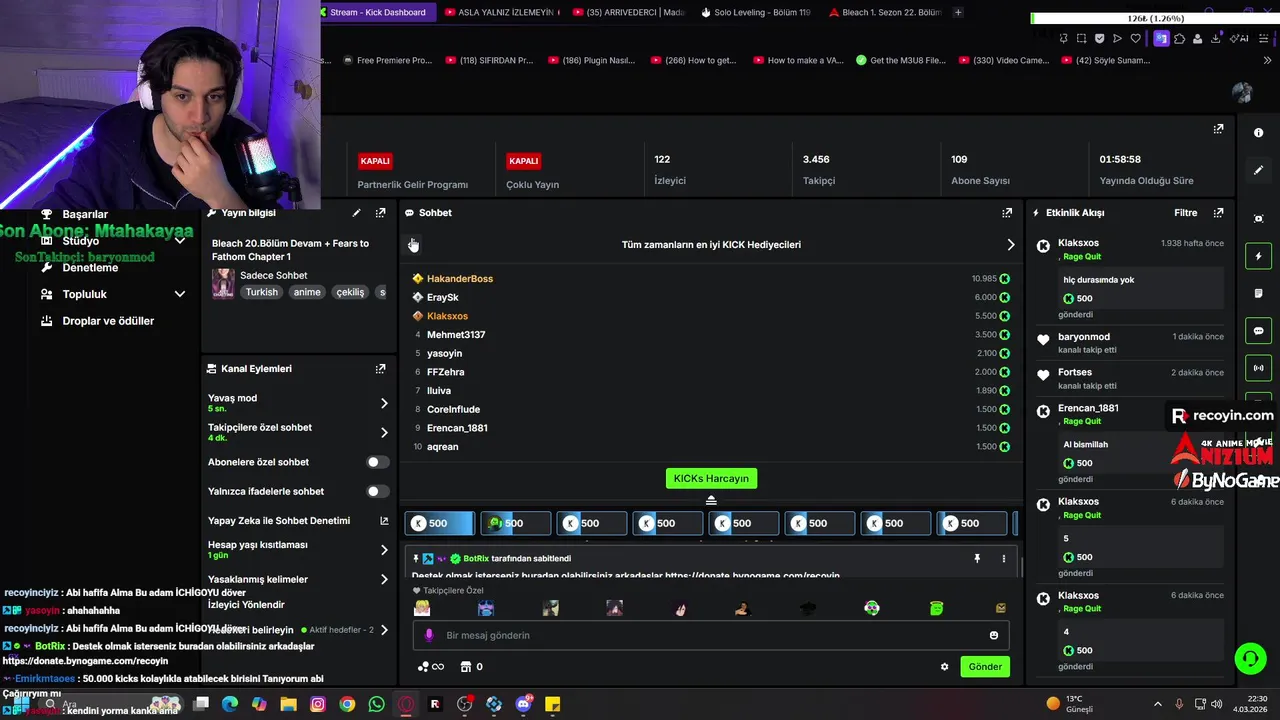Unpin the BotRix pinned message
Screen dimensions: 1280x720
977,559
